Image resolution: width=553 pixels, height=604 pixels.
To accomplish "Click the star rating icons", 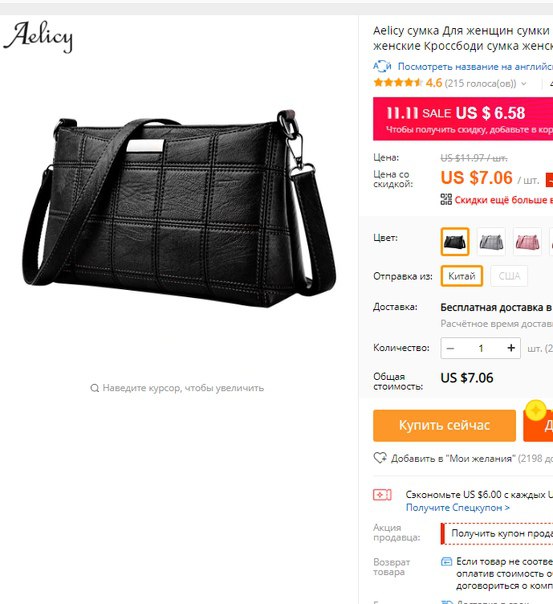I will [x=398, y=82].
